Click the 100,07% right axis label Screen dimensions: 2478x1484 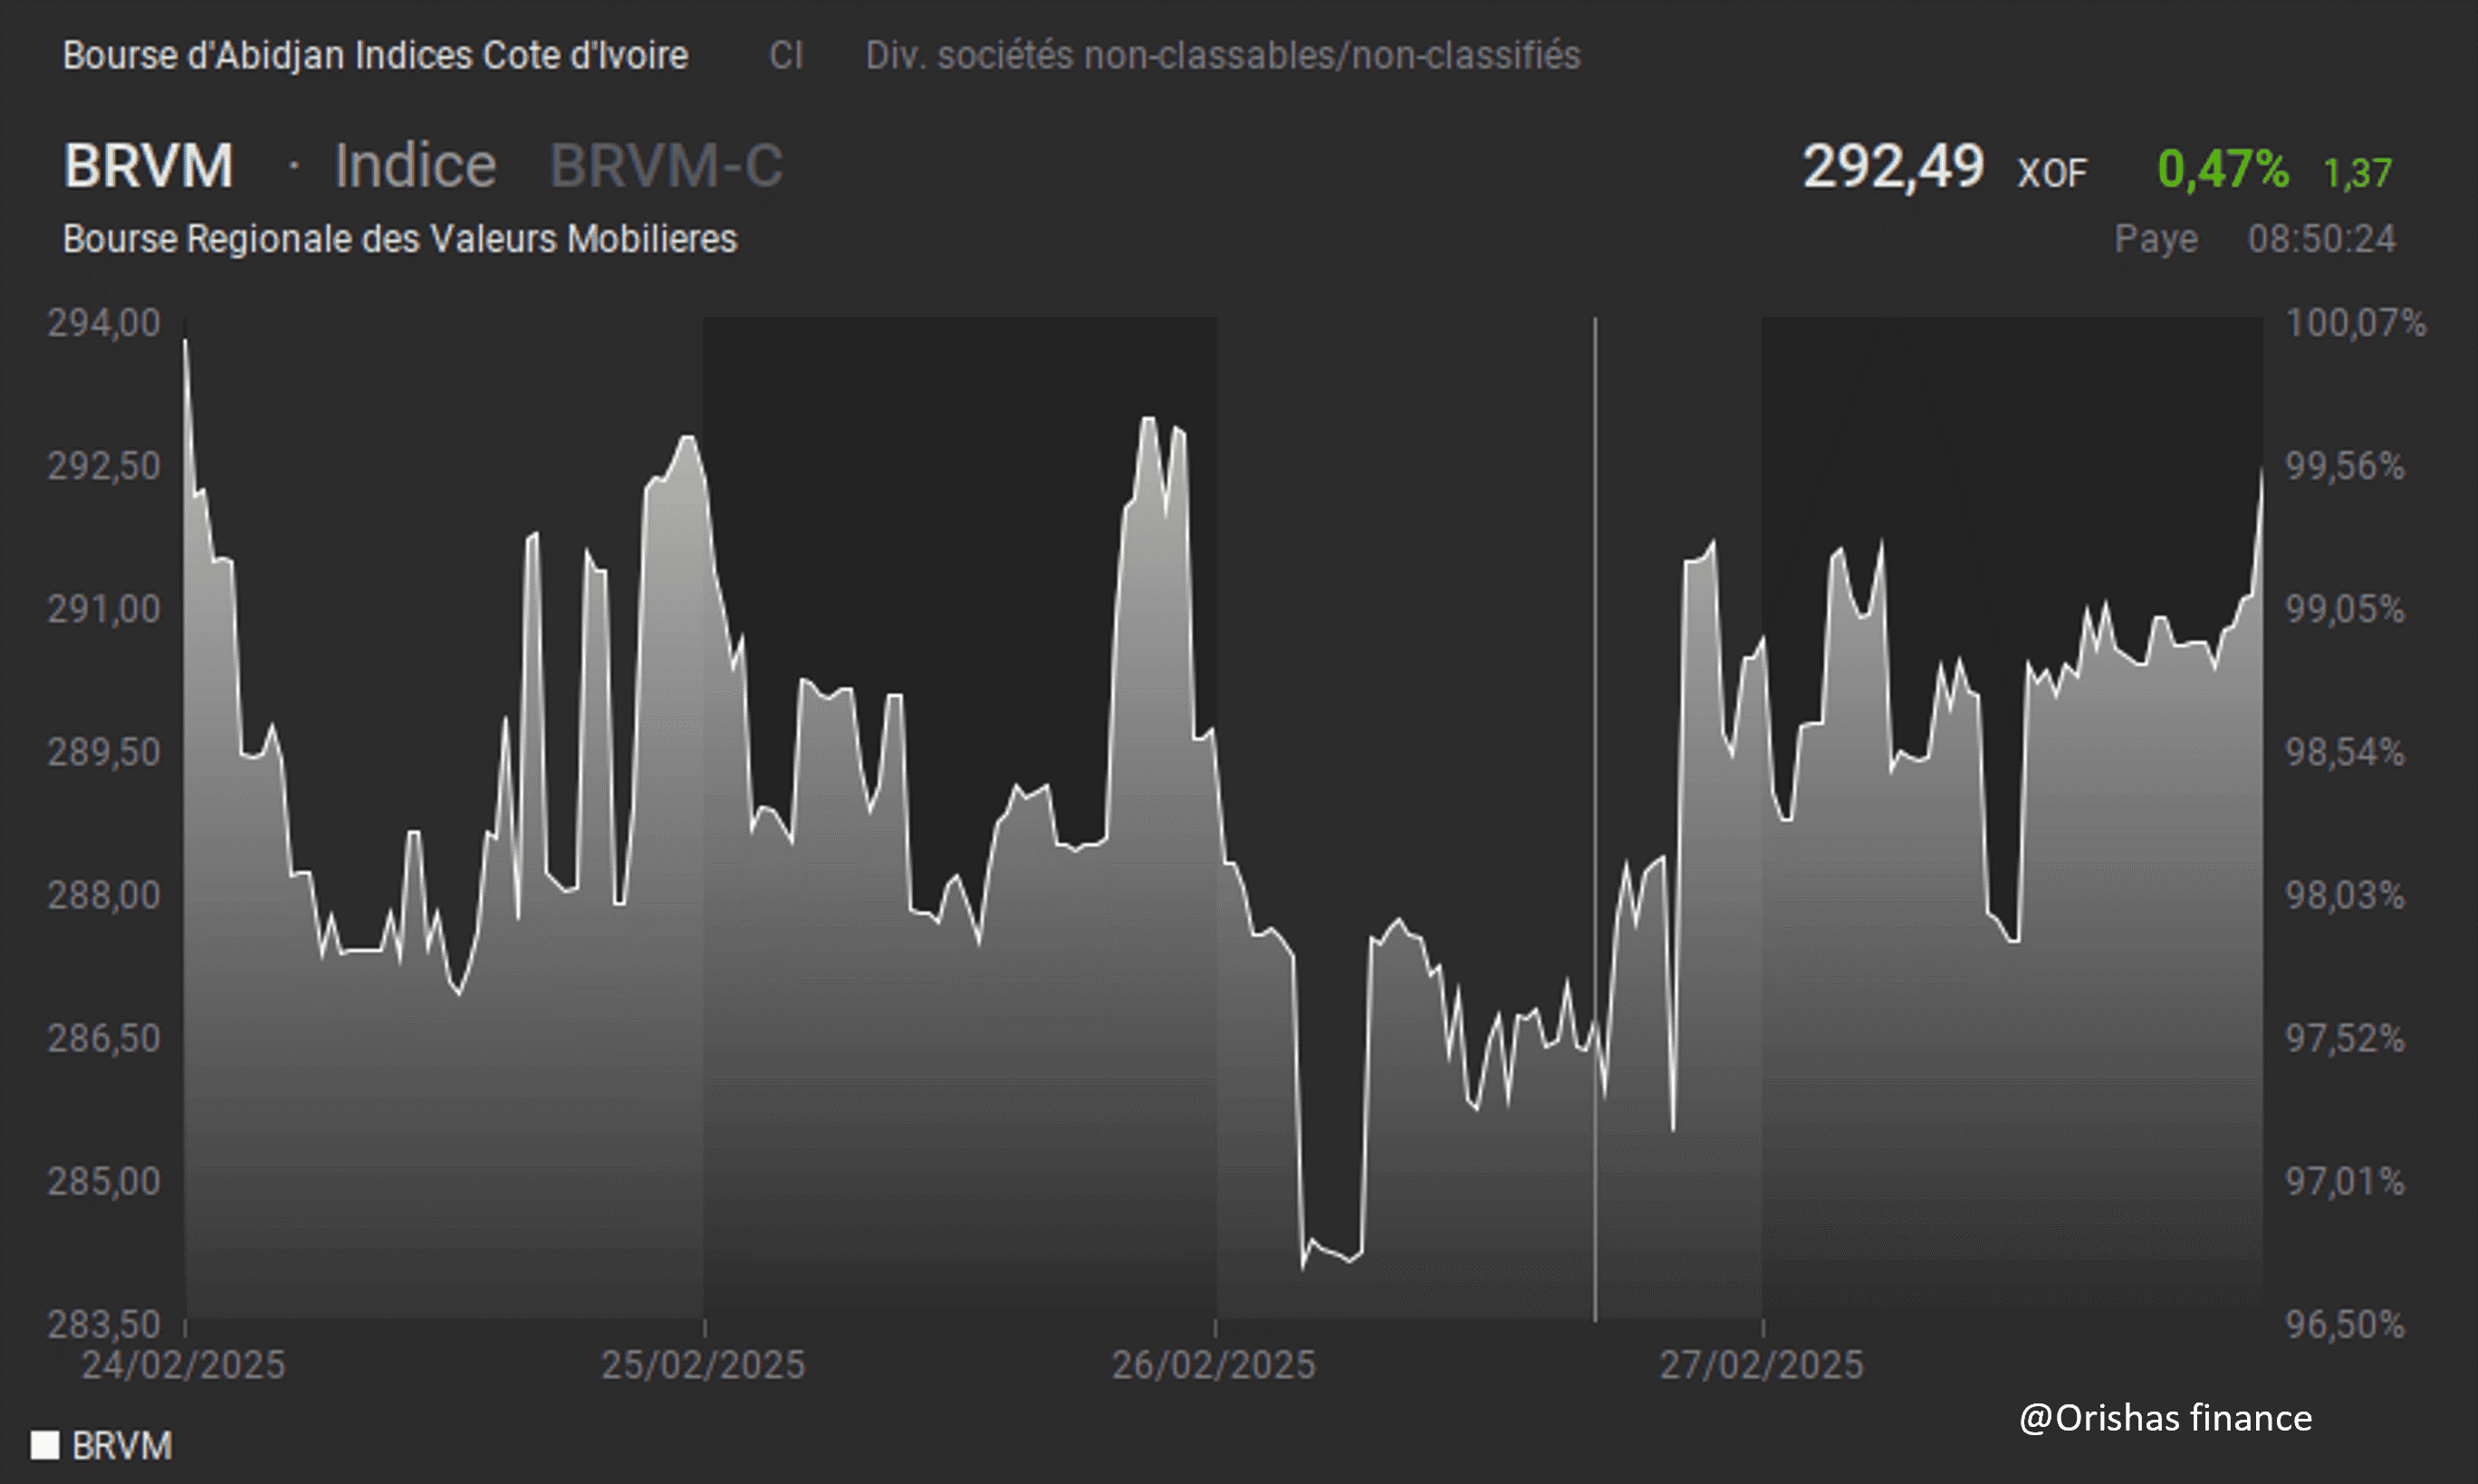tap(2356, 323)
